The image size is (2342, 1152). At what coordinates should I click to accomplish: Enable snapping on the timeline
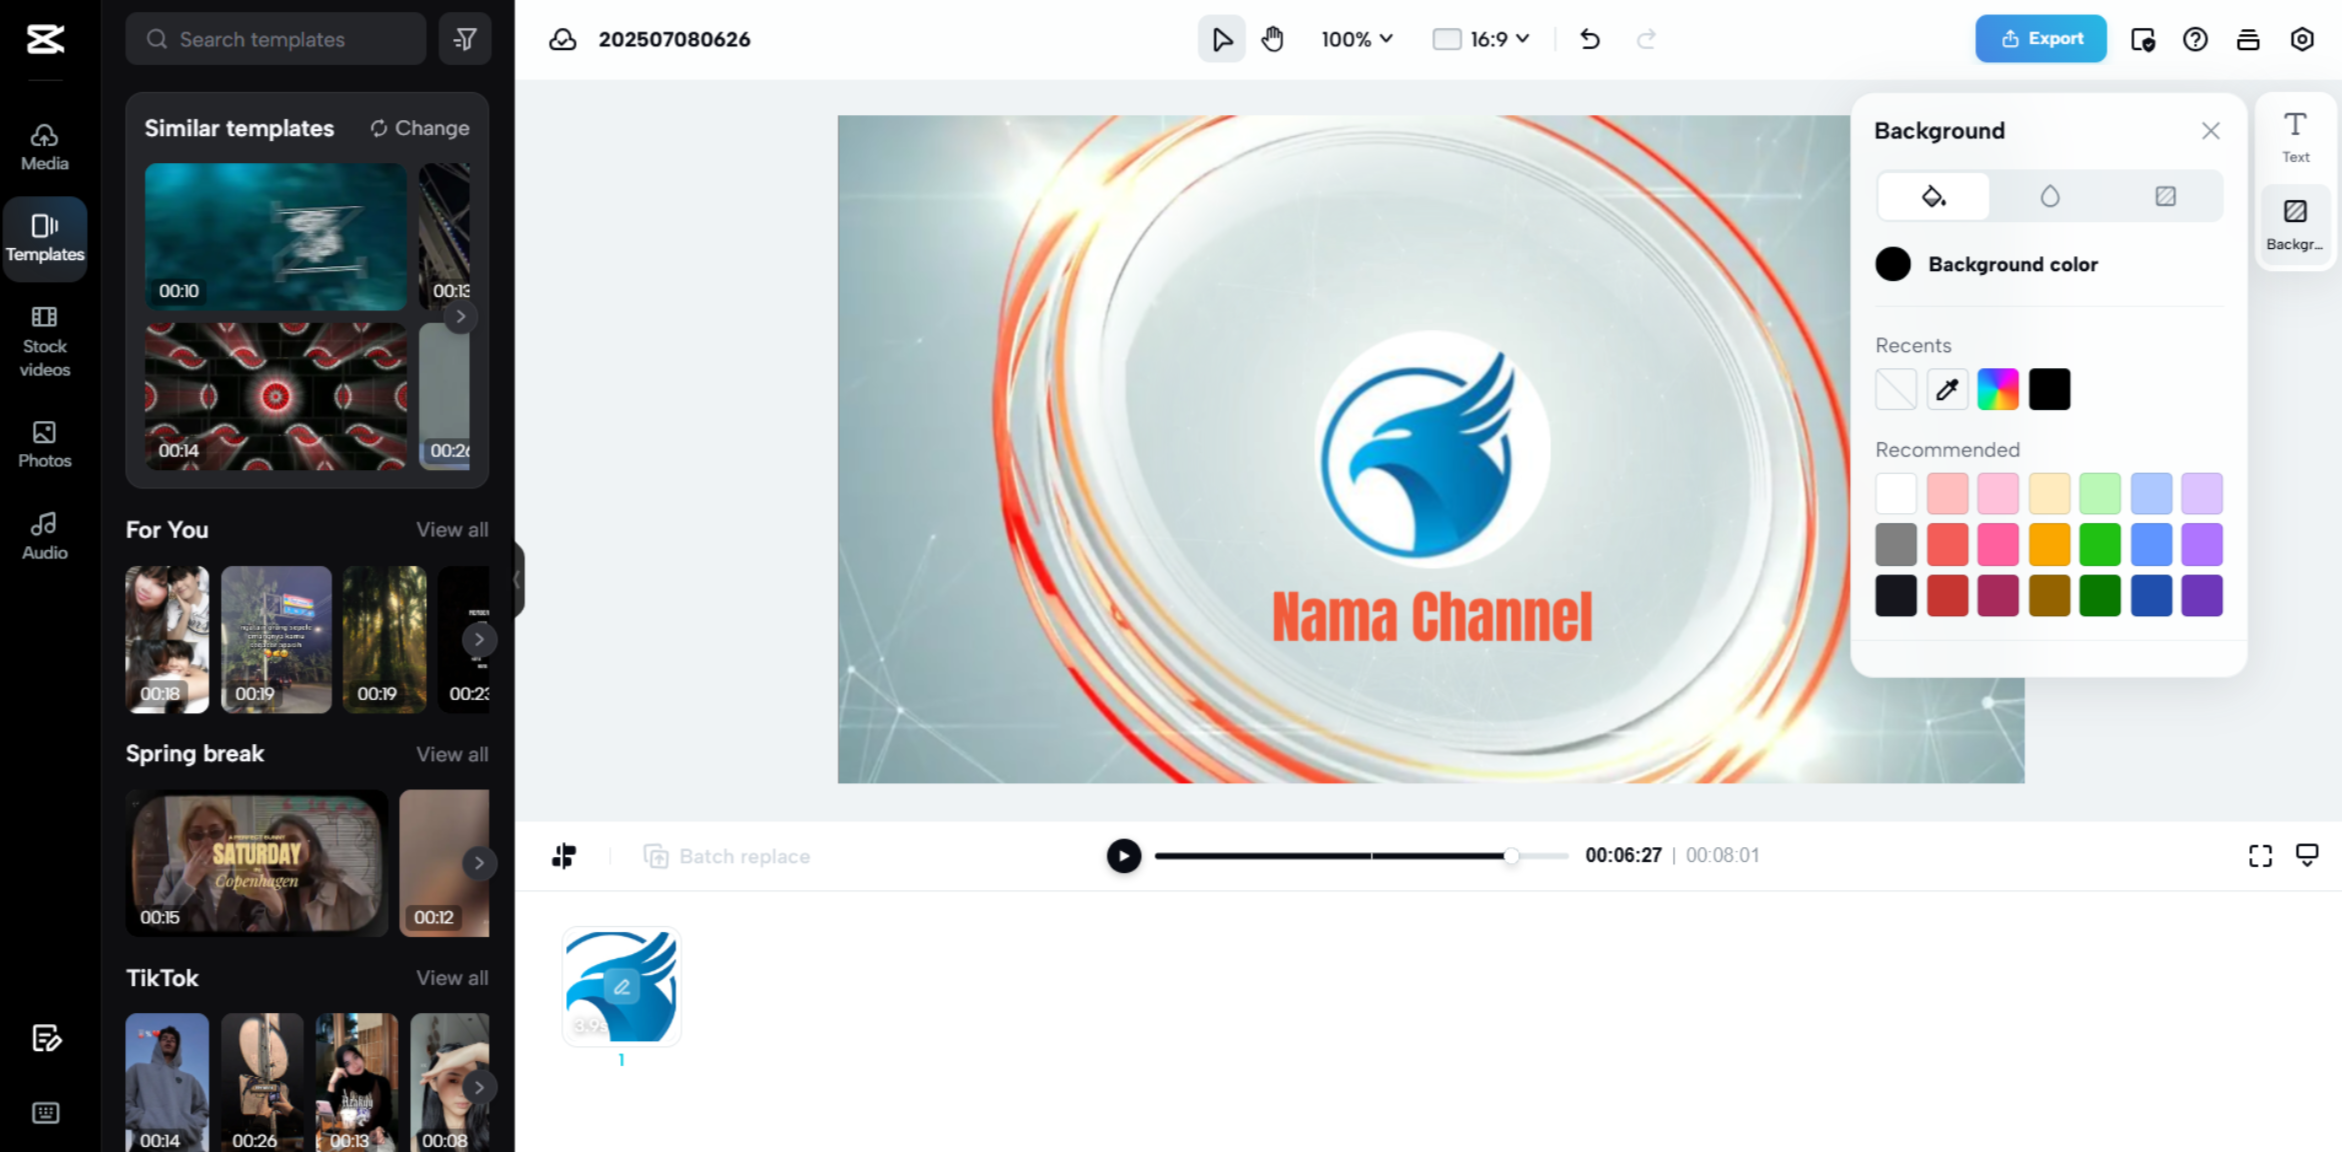pyautogui.click(x=564, y=856)
